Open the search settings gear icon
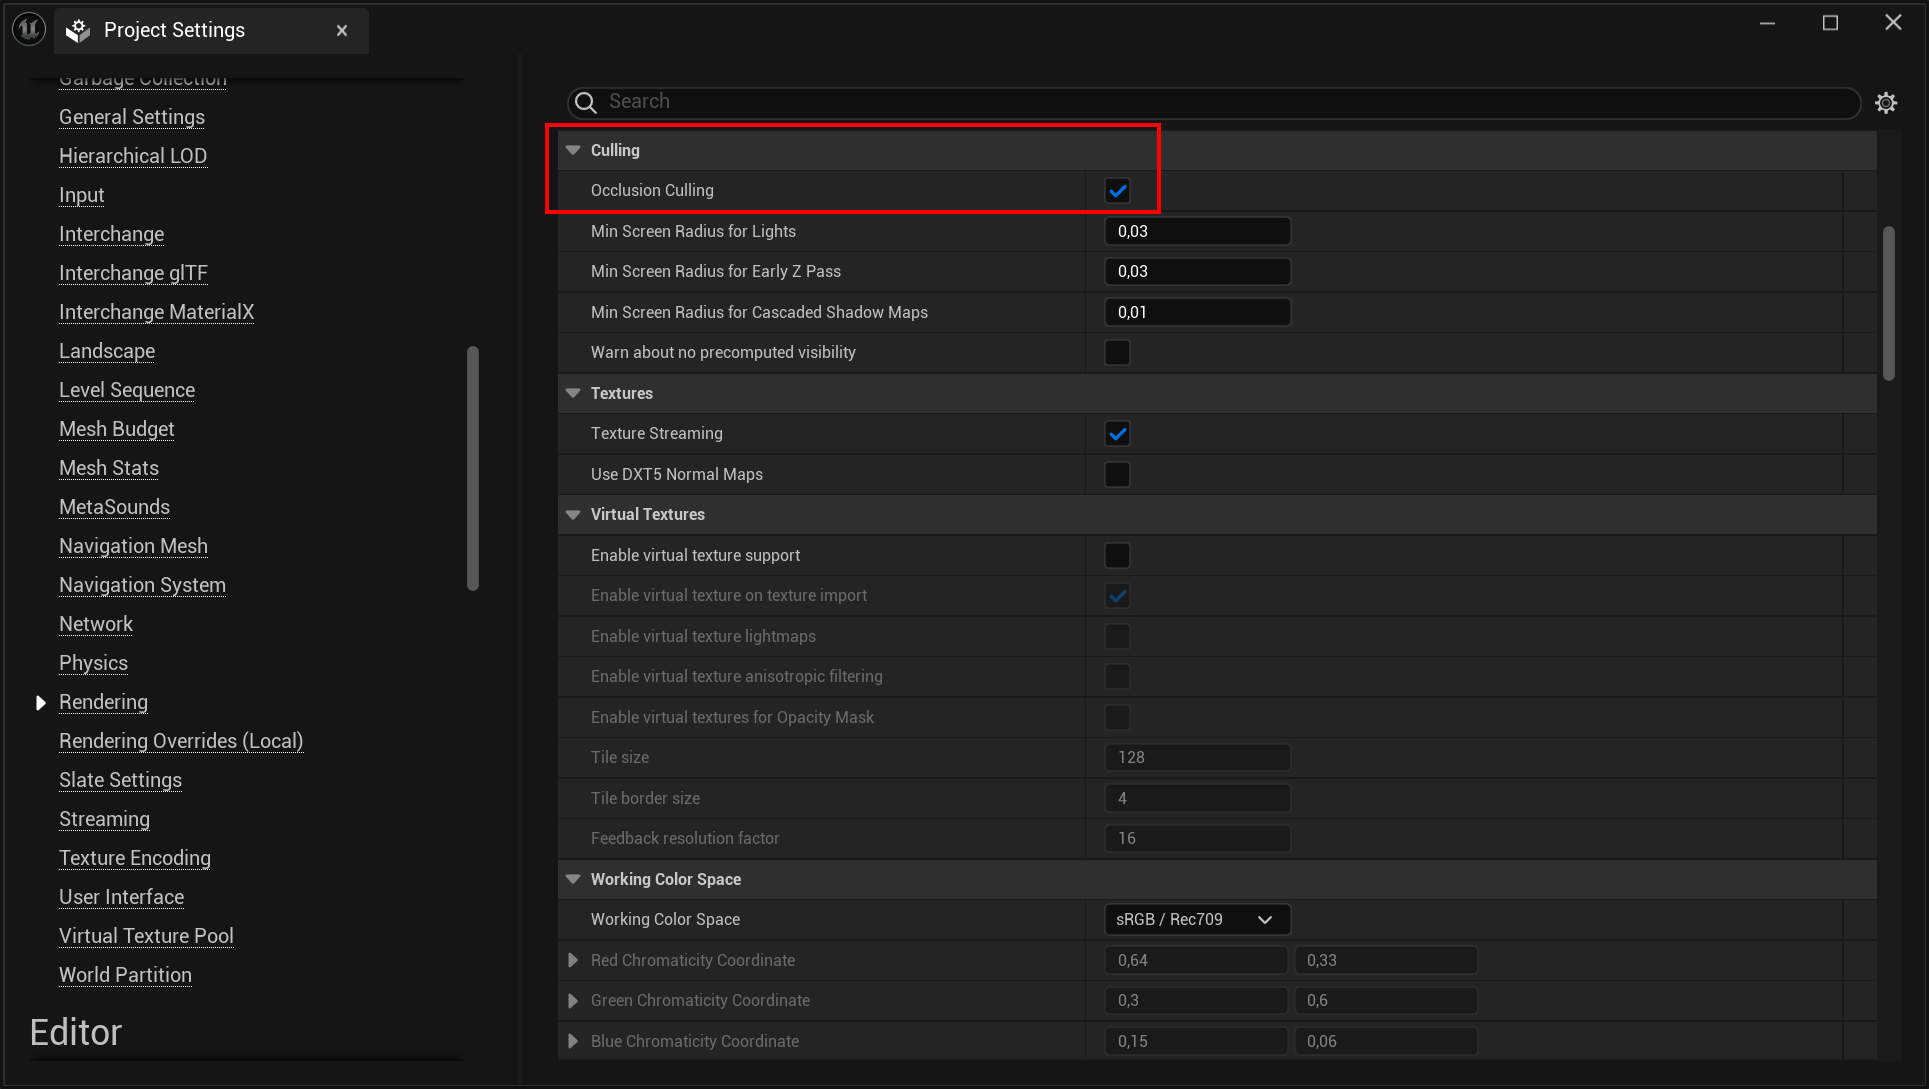 [x=1887, y=102]
